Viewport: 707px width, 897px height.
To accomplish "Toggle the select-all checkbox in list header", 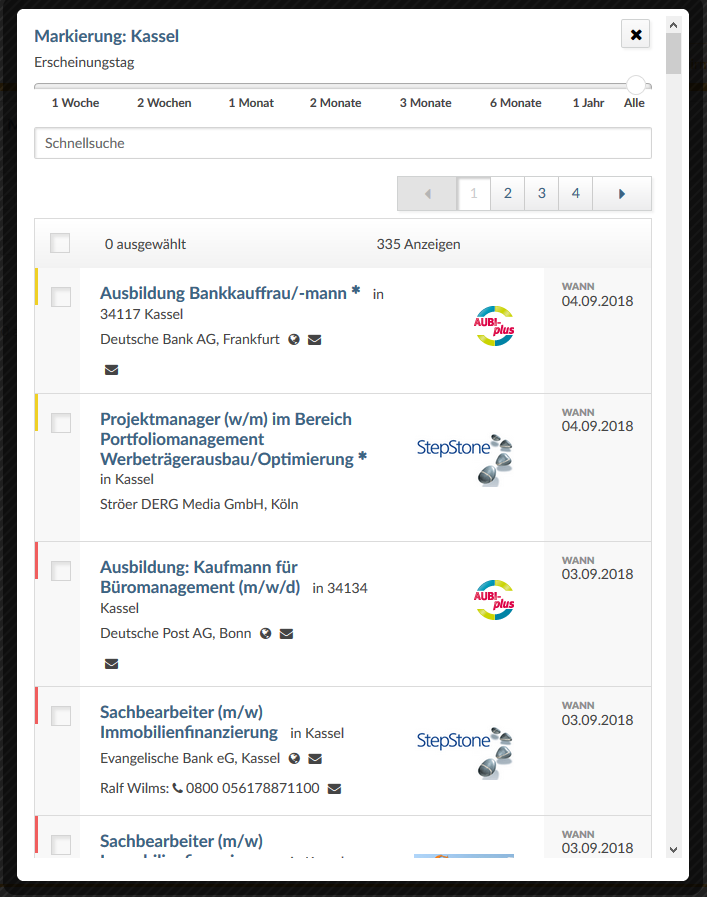I will pyautogui.click(x=61, y=244).
